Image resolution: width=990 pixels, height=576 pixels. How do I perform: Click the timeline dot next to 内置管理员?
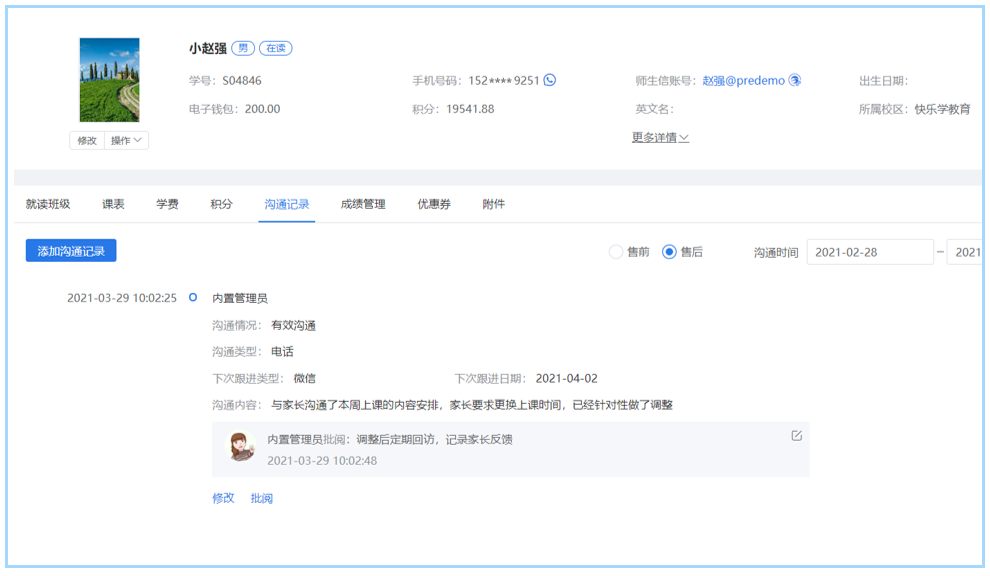[193, 298]
